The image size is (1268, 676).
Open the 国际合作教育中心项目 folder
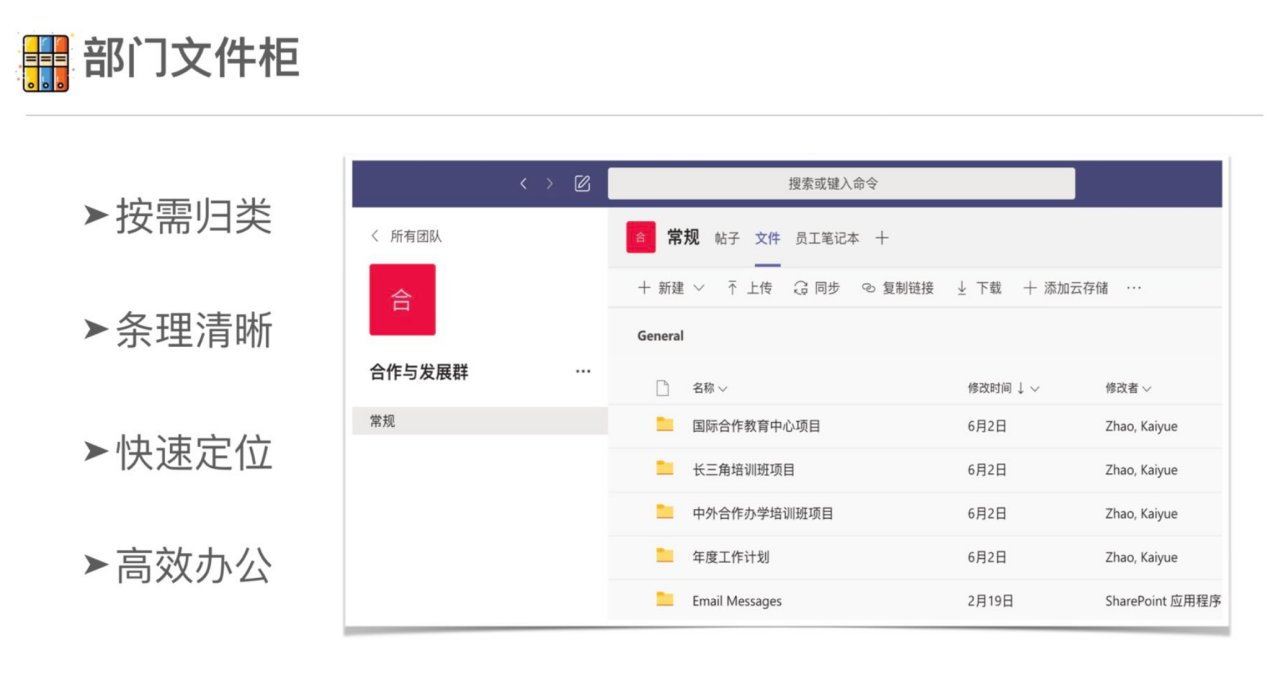point(756,426)
